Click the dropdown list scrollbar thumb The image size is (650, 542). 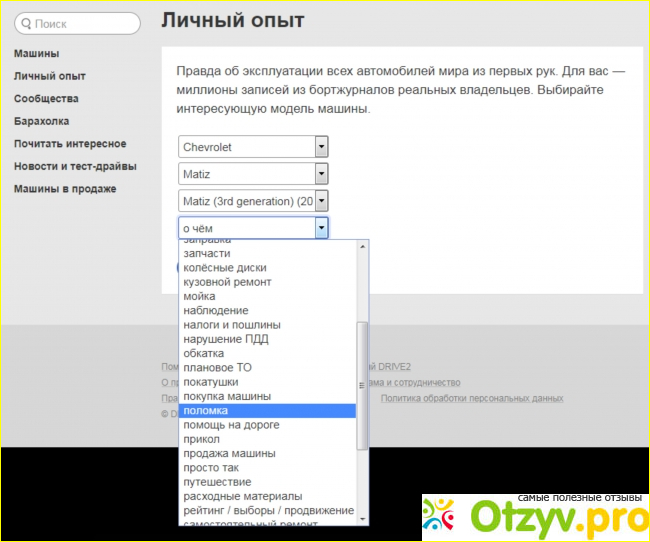pyautogui.click(x=363, y=385)
